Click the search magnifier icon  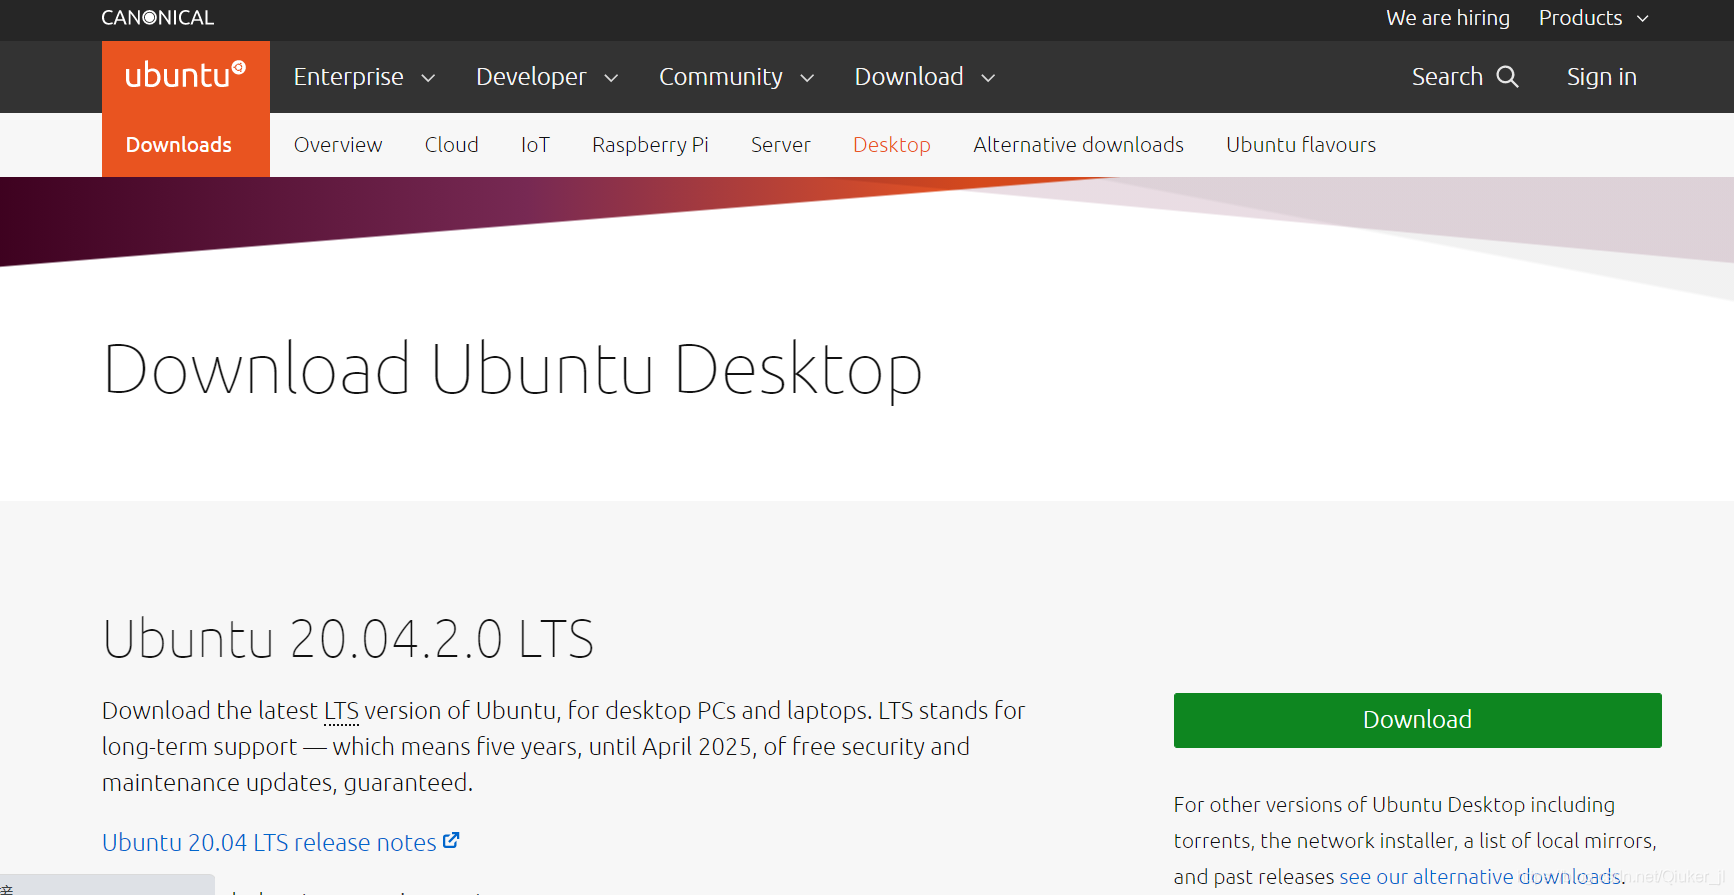point(1507,77)
